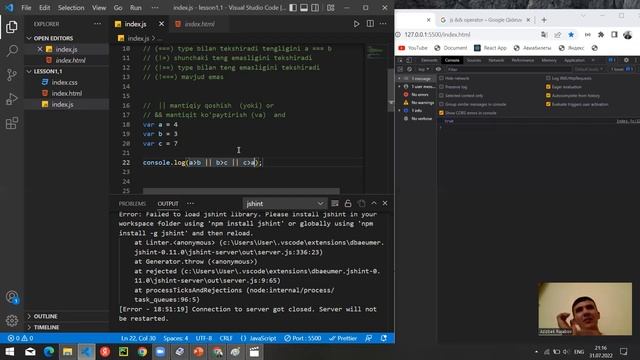Expand the TIMELINE section
This screenshot has width=640, height=360.
tap(46, 327)
